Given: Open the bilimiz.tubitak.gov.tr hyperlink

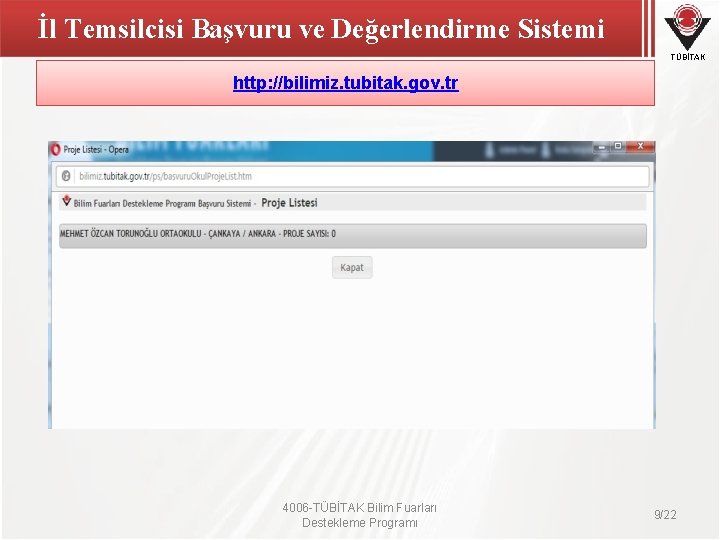Looking at the screenshot, I should [345, 83].
